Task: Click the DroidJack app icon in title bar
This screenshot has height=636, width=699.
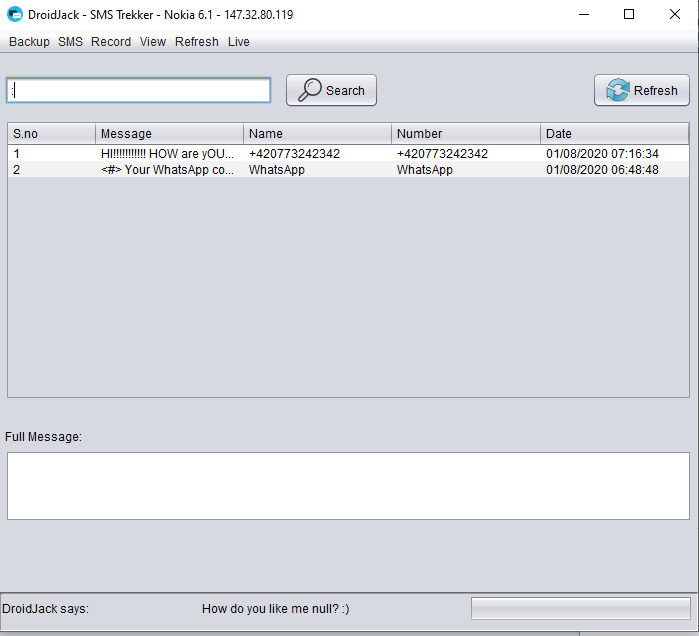Action: tap(15, 14)
